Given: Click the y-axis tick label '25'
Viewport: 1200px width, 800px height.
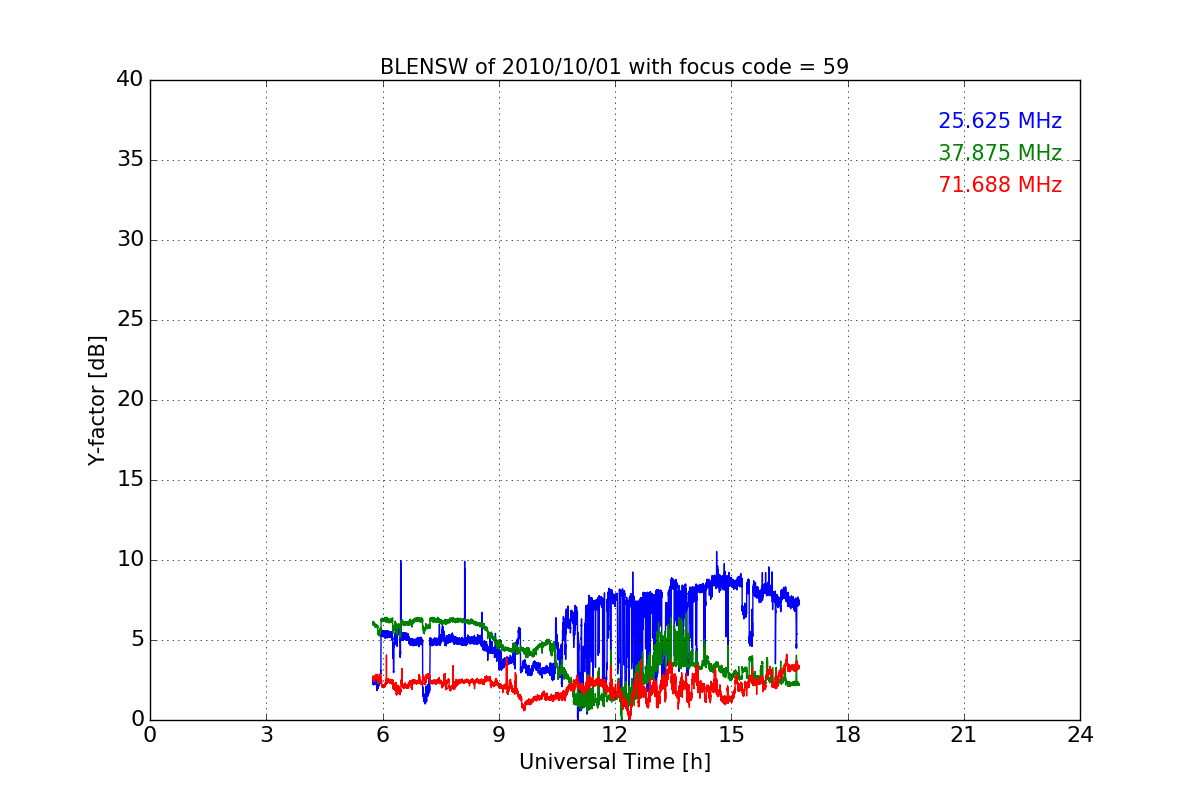Looking at the screenshot, I should (x=130, y=320).
